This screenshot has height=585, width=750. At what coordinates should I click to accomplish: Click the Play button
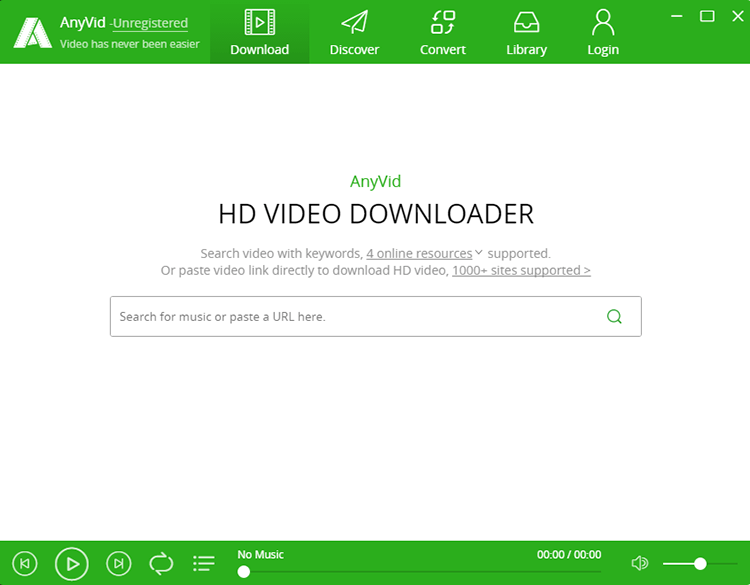72,563
